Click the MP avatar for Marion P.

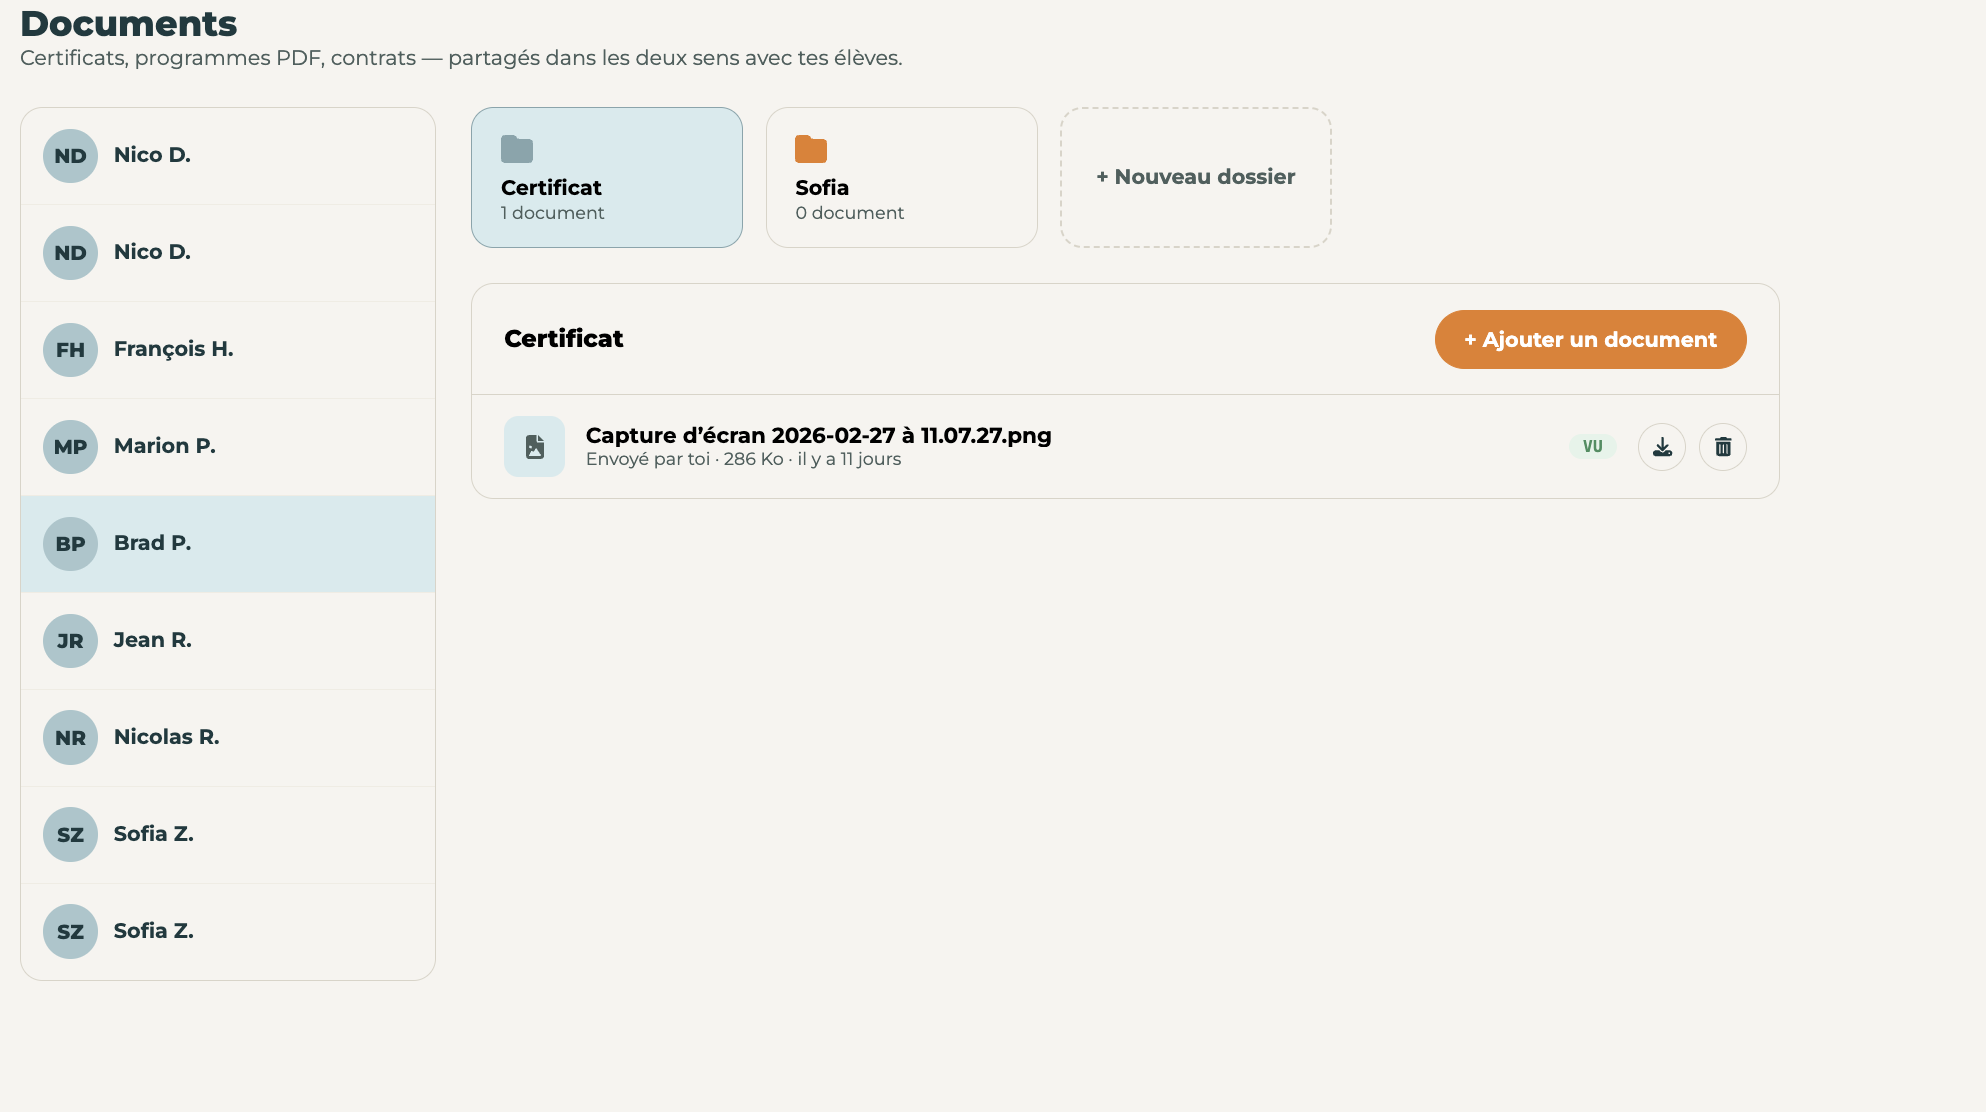click(x=70, y=447)
